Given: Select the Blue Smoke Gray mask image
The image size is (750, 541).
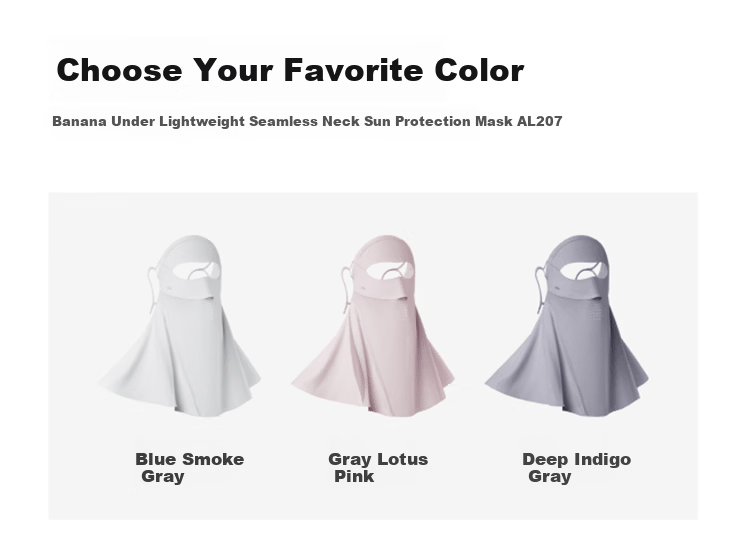Looking at the screenshot, I should pyautogui.click(x=180, y=326).
